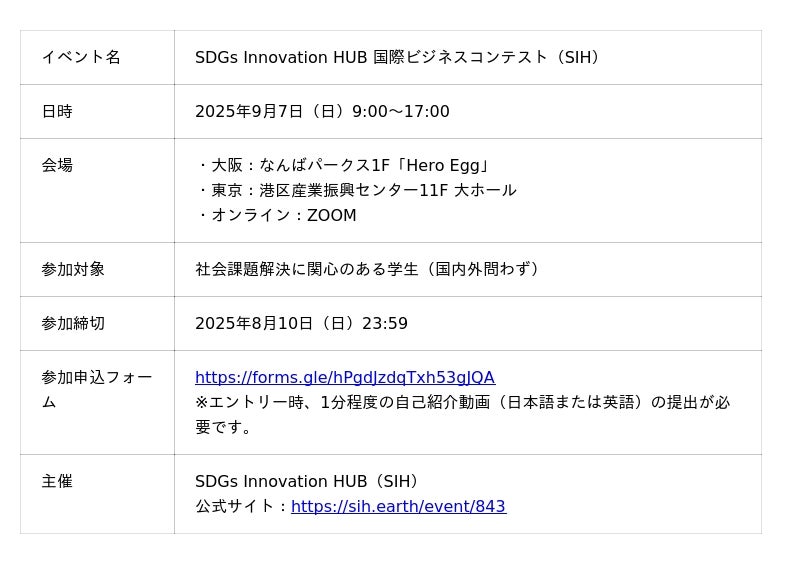Click the 日時 row label

(57, 112)
